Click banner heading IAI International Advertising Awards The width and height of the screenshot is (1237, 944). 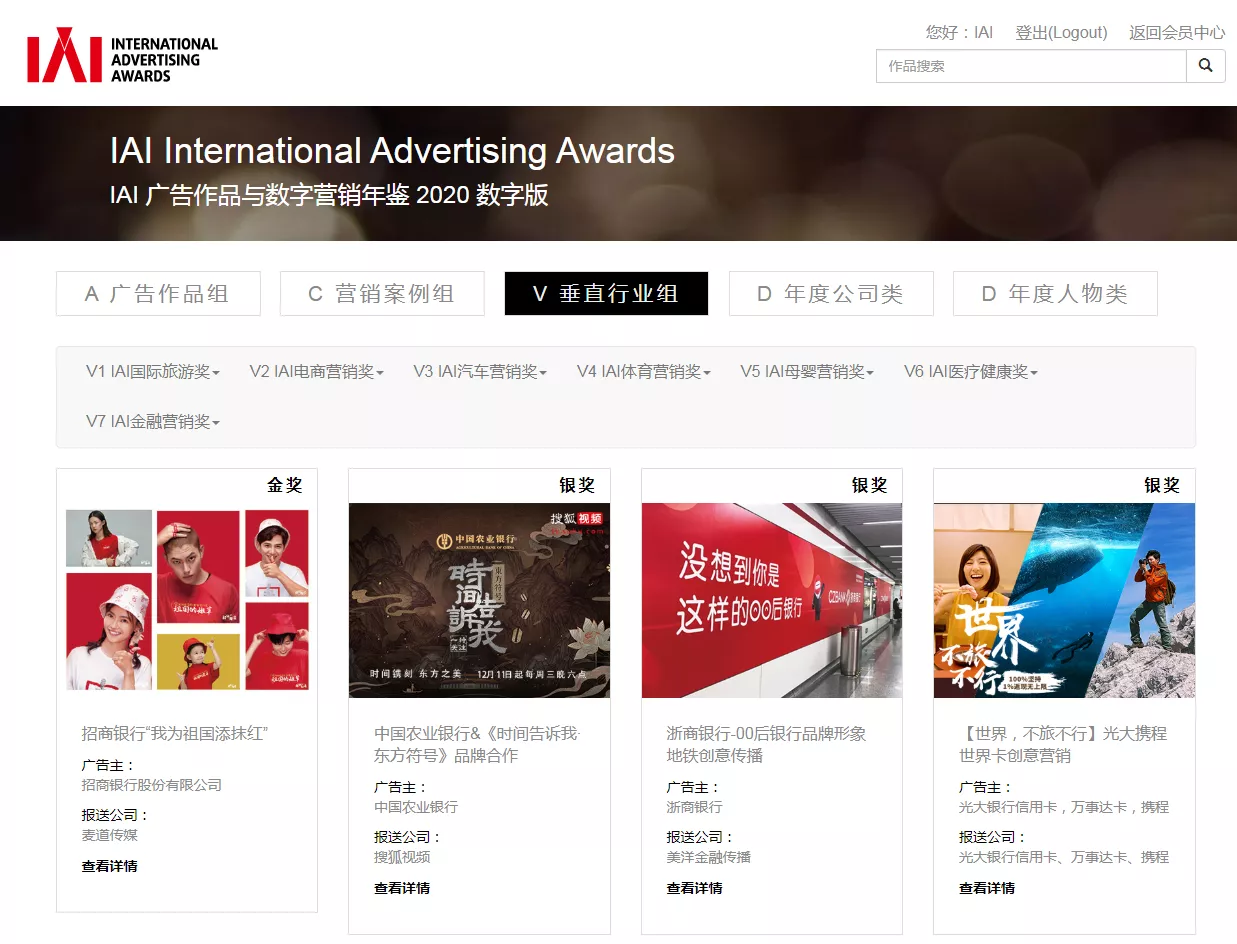(x=392, y=151)
